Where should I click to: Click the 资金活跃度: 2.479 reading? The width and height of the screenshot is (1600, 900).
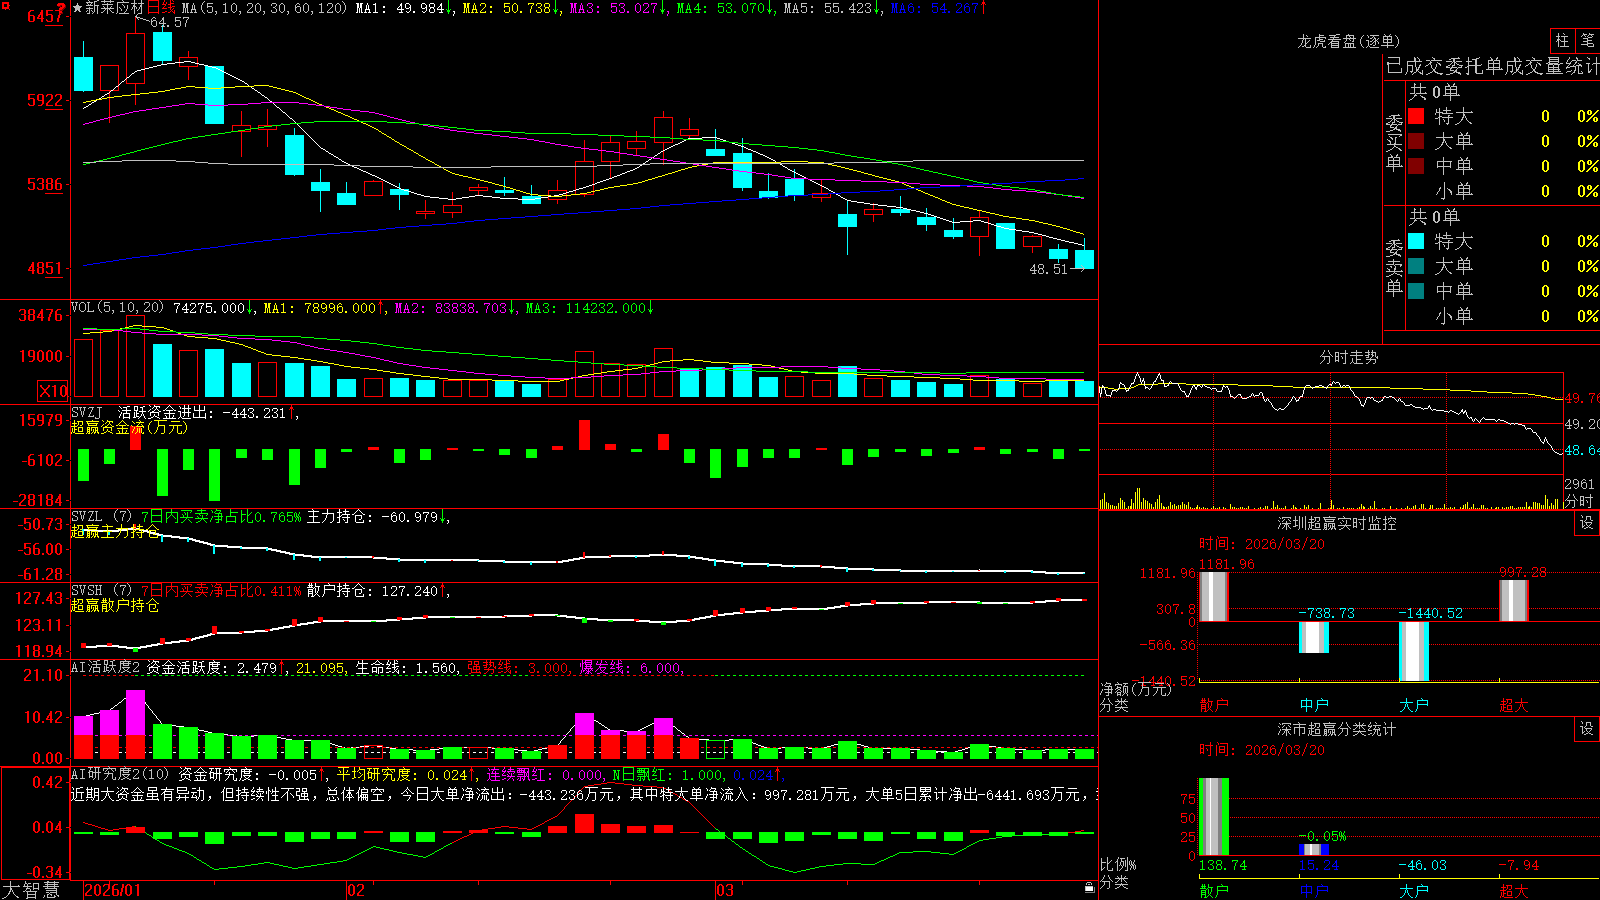coord(212,667)
